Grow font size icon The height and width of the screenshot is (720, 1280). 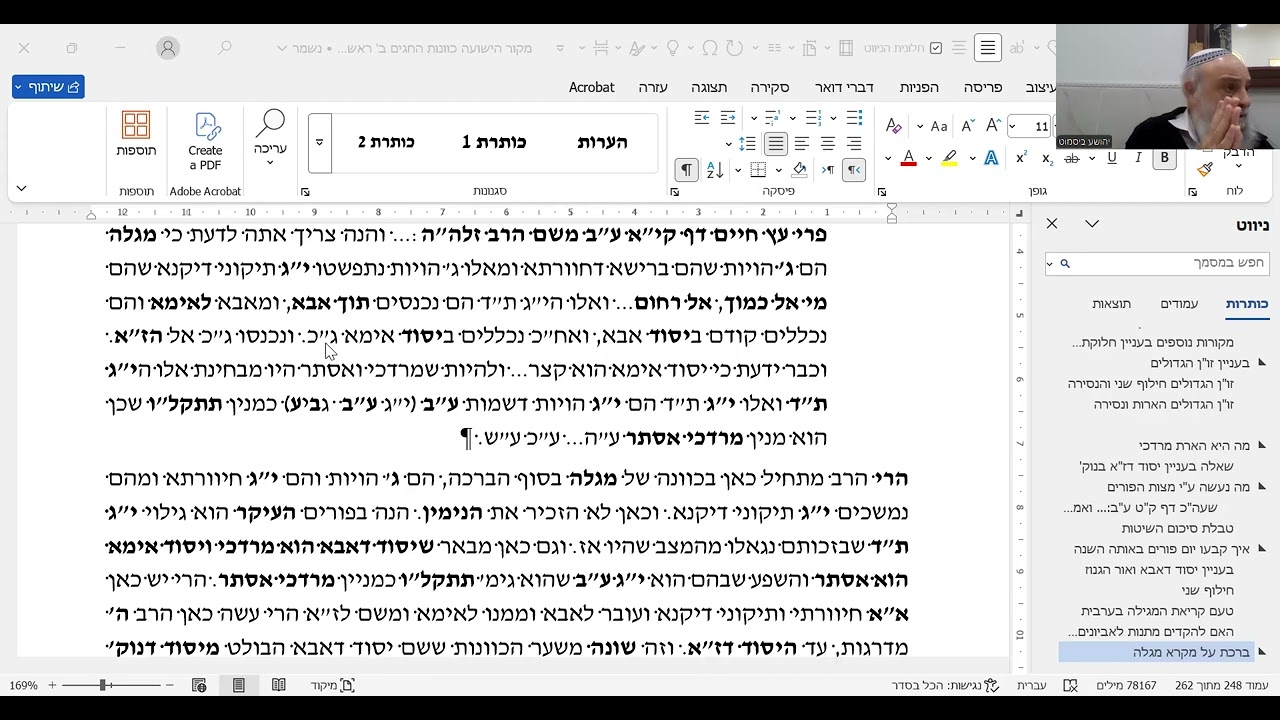pos(993,126)
